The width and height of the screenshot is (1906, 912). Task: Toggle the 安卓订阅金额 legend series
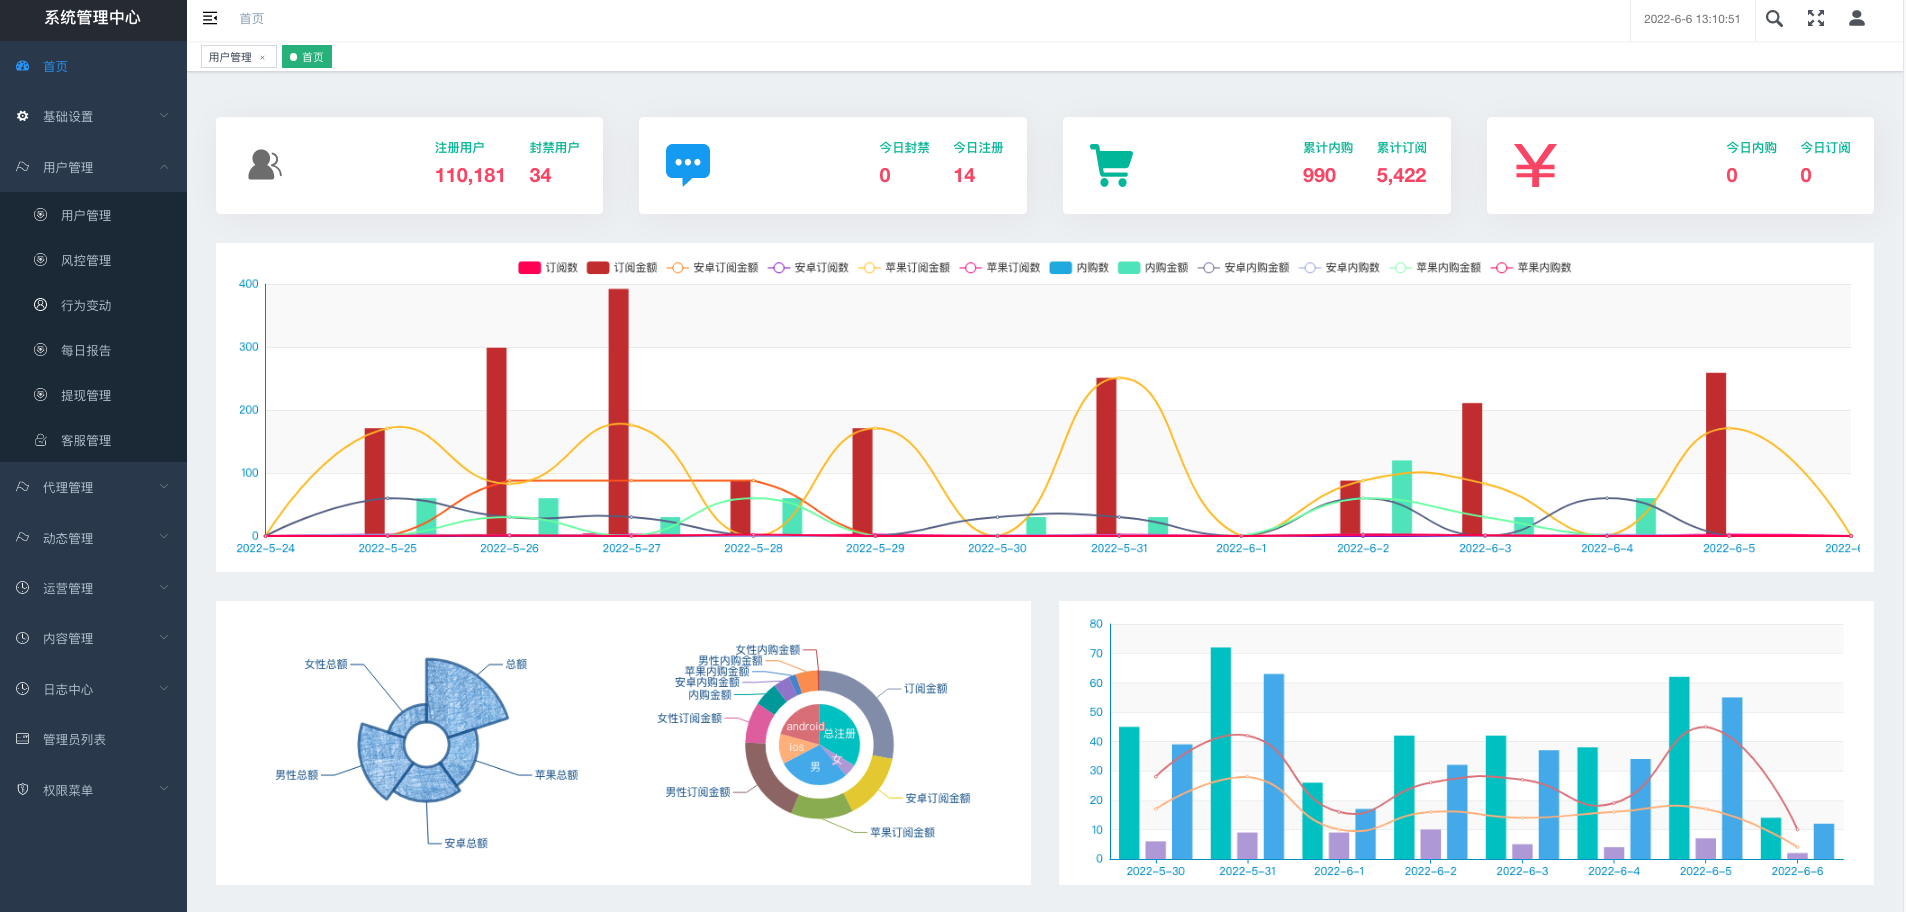point(712,268)
